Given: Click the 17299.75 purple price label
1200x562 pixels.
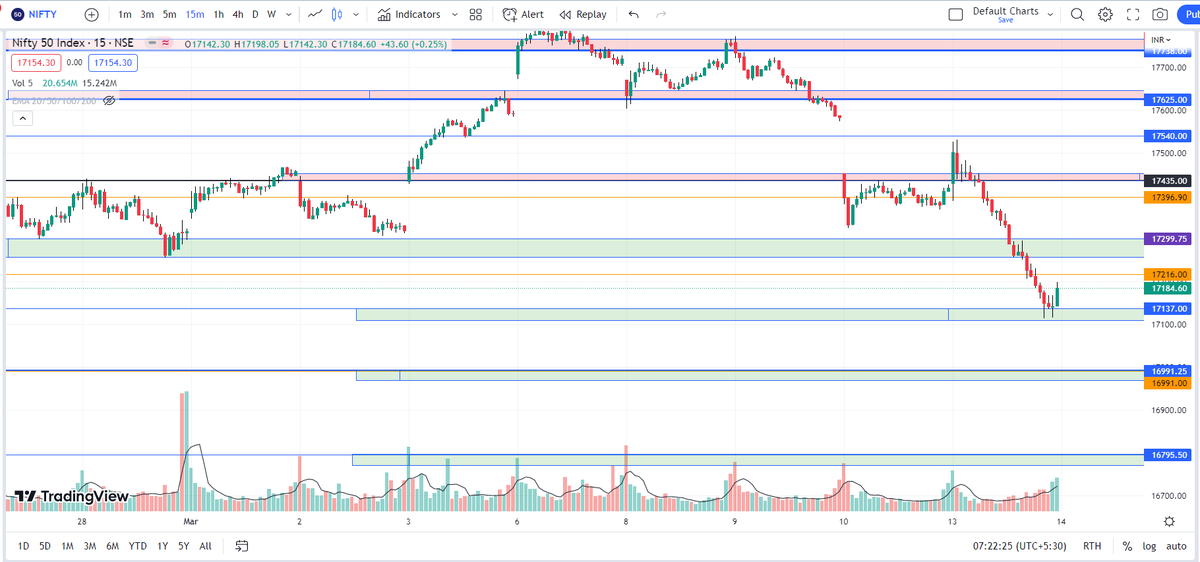Looking at the screenshot, I should click(1169, 240).
